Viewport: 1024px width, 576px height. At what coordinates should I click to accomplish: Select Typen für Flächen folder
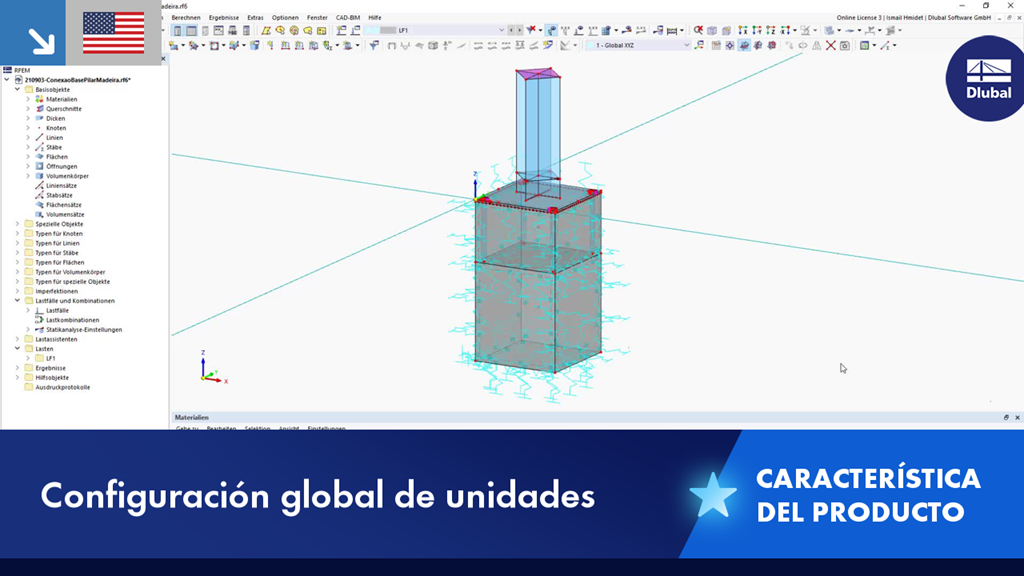[59, 263]
